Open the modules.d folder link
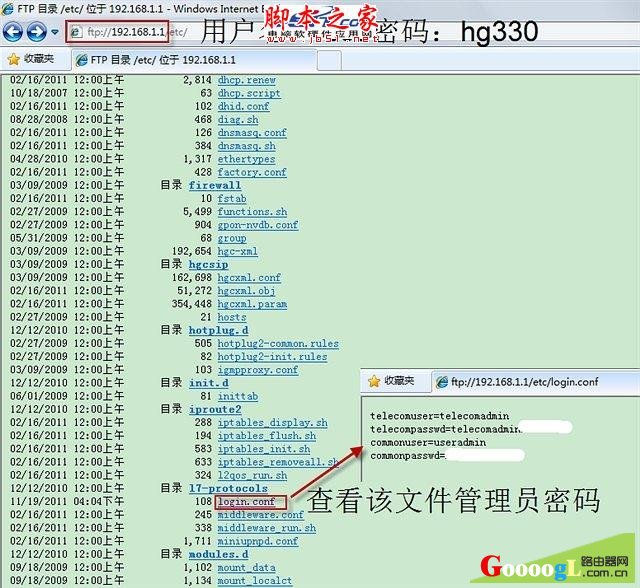 click(218, 554)
